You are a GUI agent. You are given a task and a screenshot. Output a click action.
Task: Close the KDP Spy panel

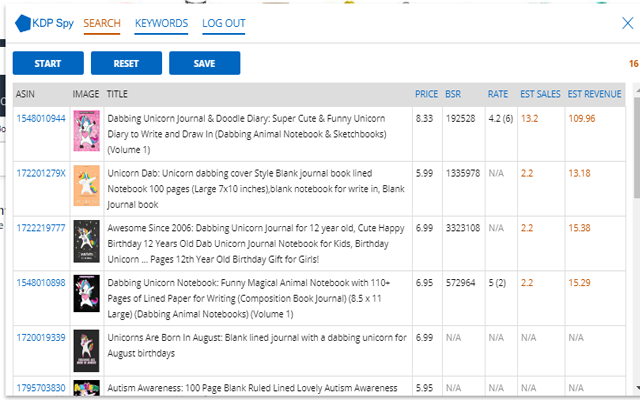click(x=627, y=23)
